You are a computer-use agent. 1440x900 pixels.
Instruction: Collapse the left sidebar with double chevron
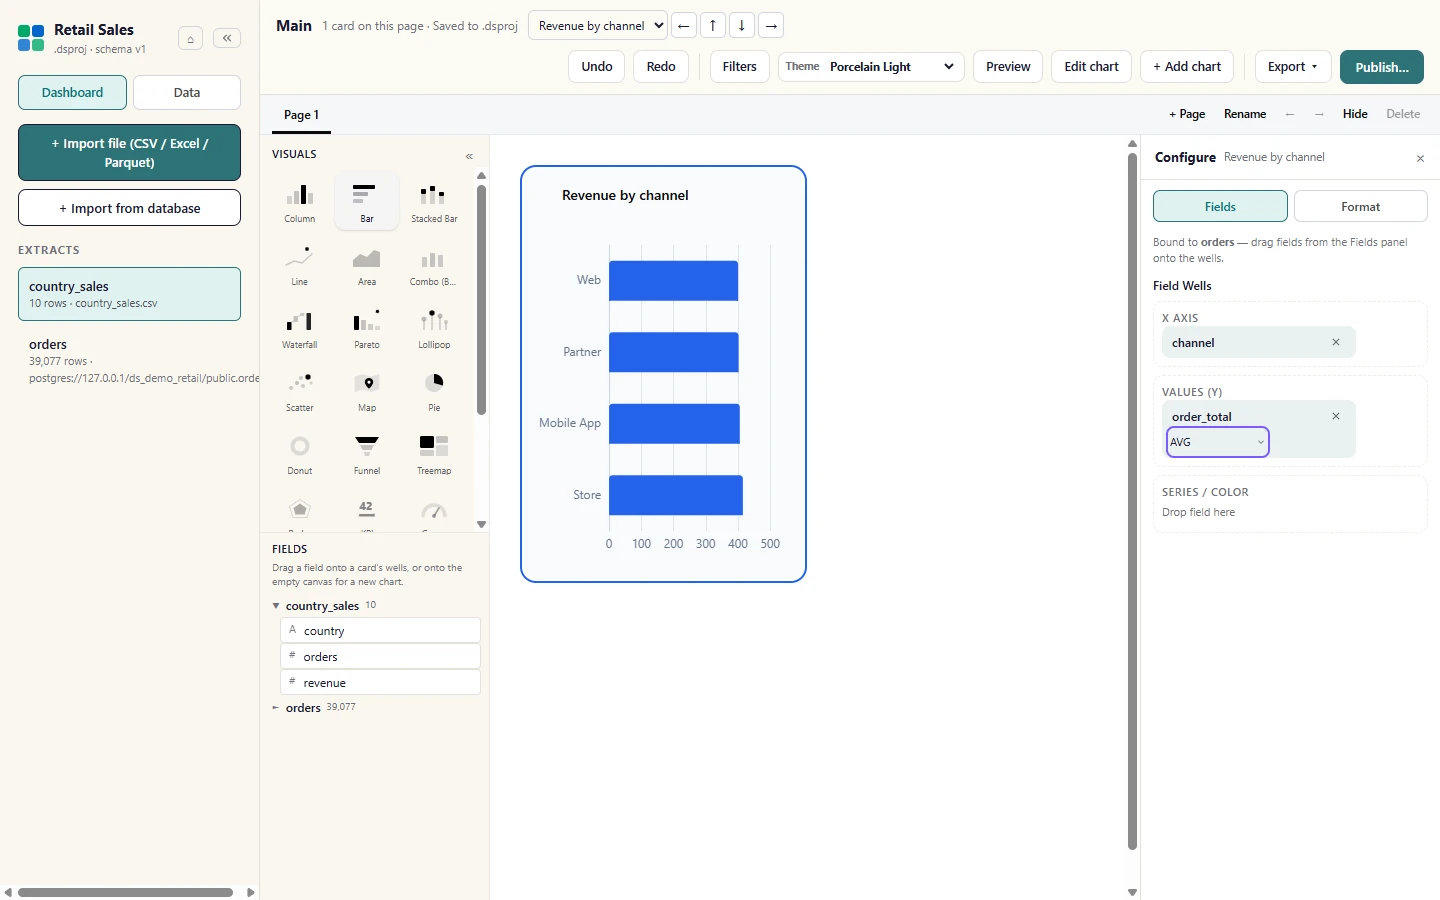tap(227, 38)
